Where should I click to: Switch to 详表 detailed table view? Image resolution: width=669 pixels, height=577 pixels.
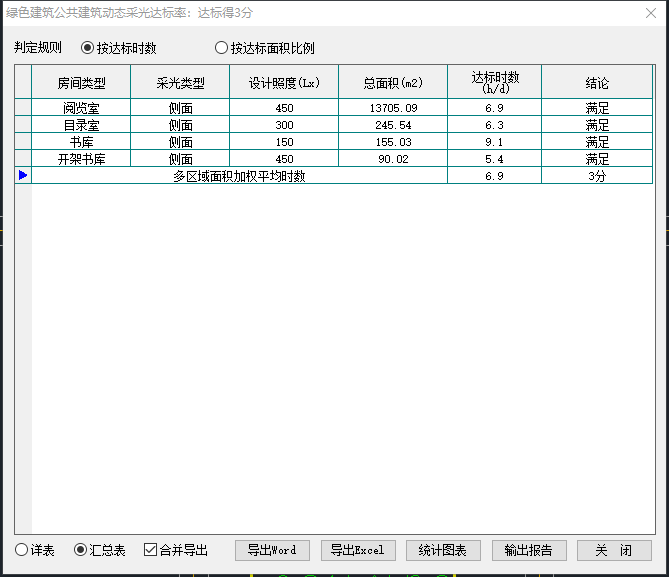[x=22, y=550]
